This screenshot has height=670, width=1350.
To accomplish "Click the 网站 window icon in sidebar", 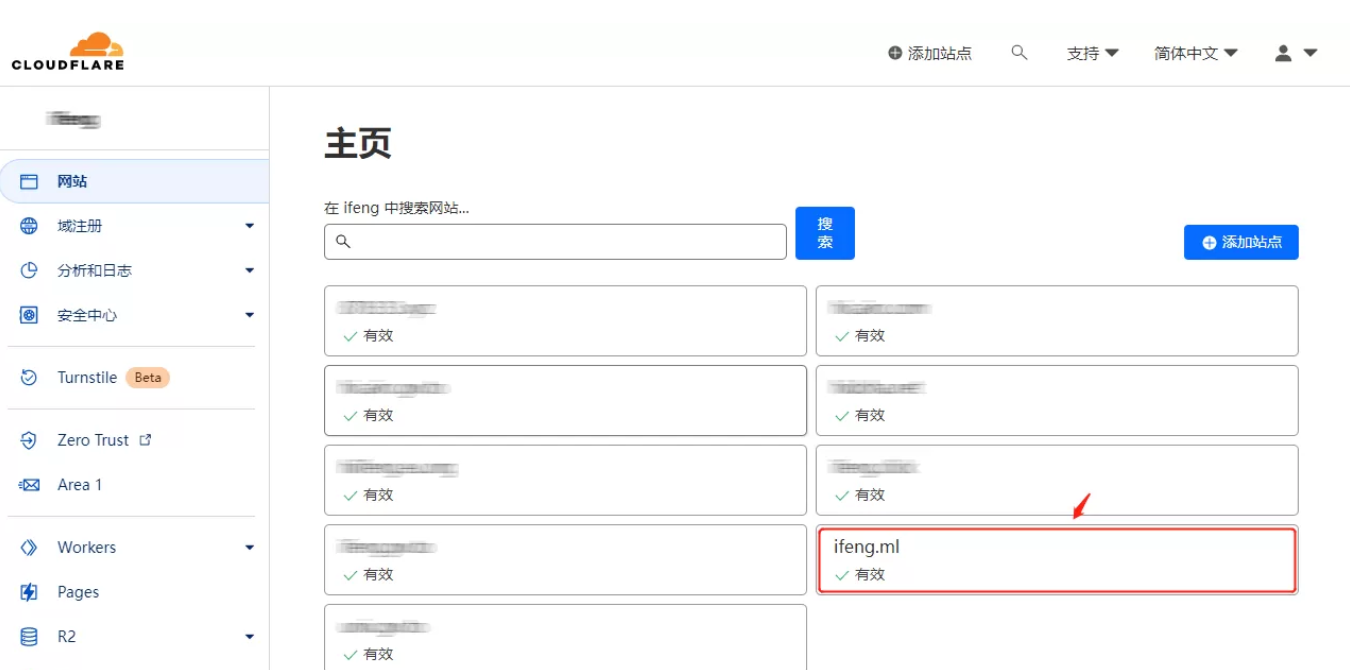I will pyautogui.click(x=29, y=182).
